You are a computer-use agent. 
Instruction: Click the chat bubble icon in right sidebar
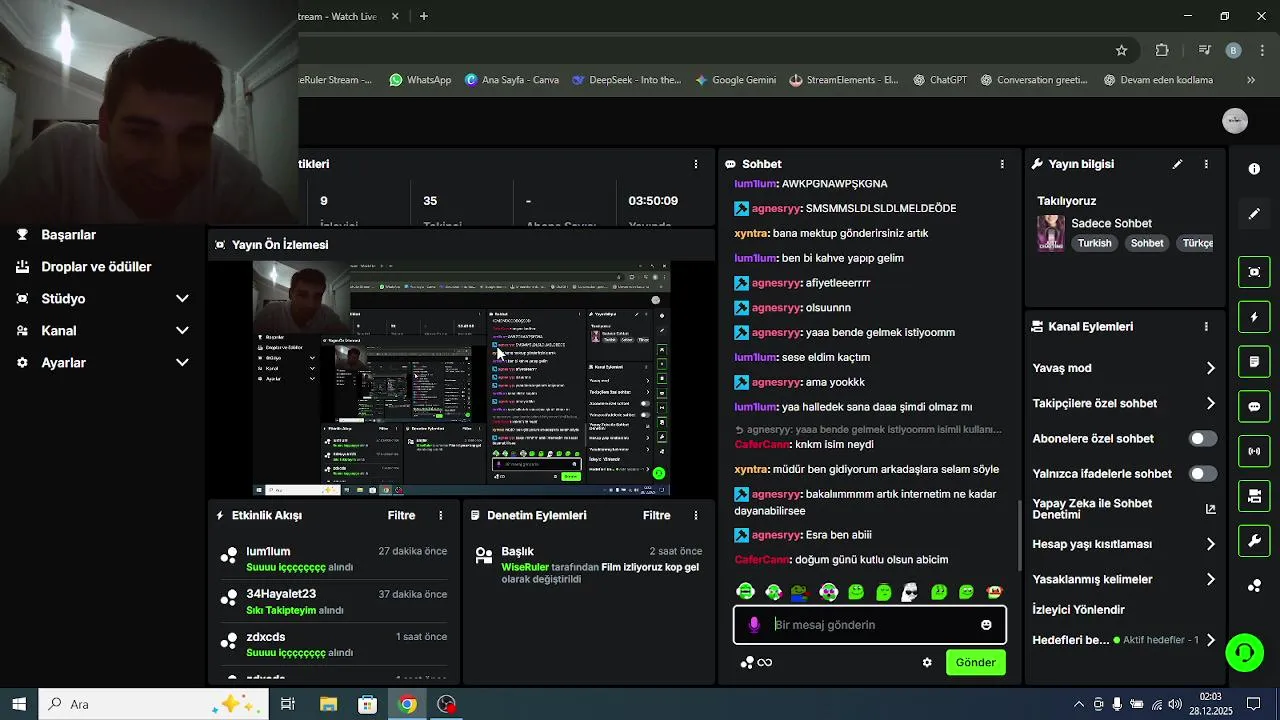coord(1254,407)
